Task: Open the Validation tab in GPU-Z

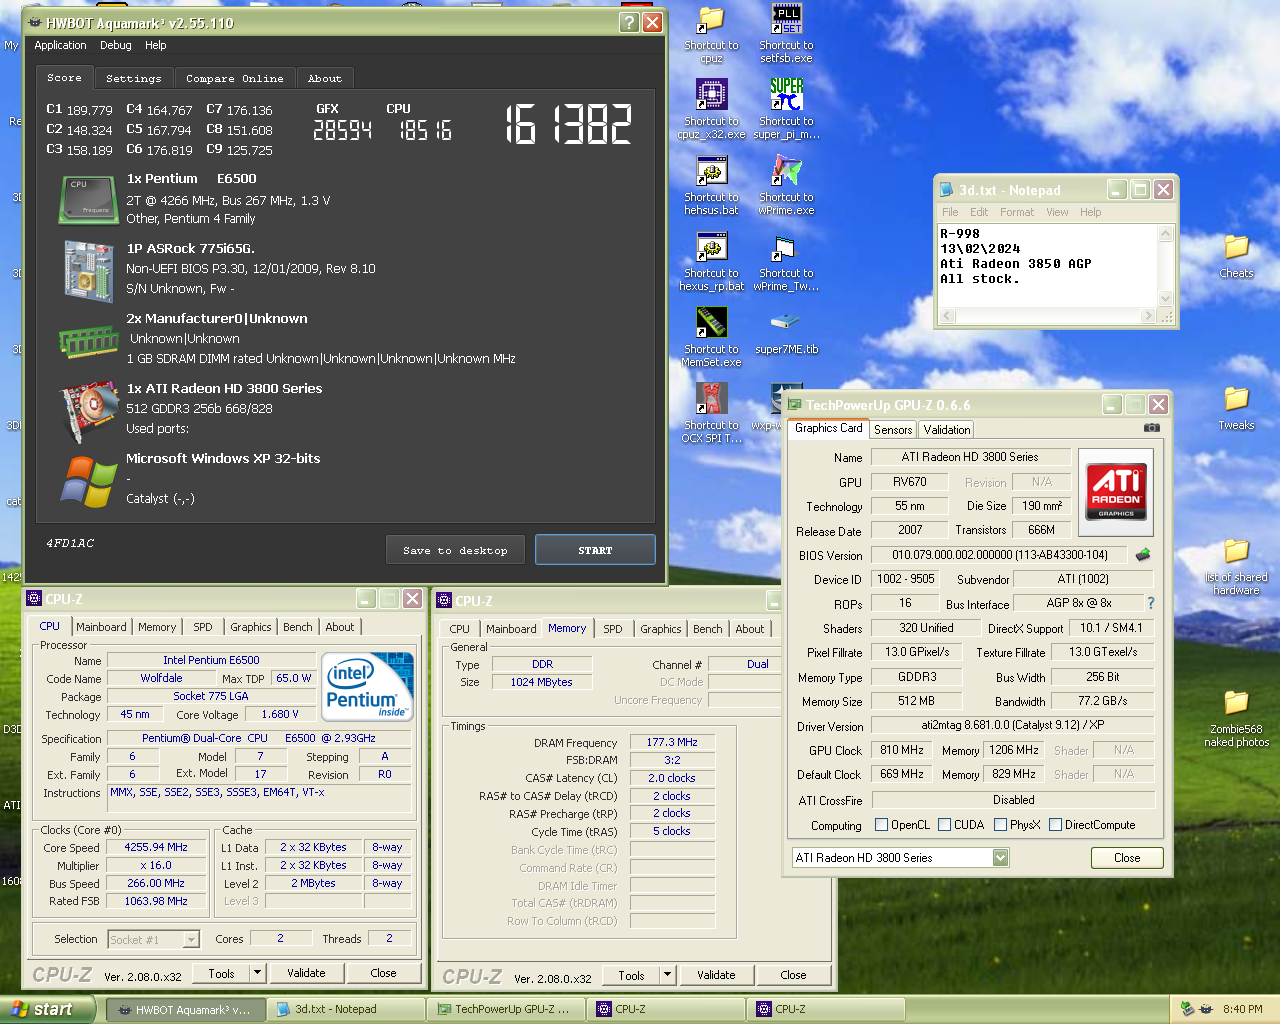Action: coord(946,429)
